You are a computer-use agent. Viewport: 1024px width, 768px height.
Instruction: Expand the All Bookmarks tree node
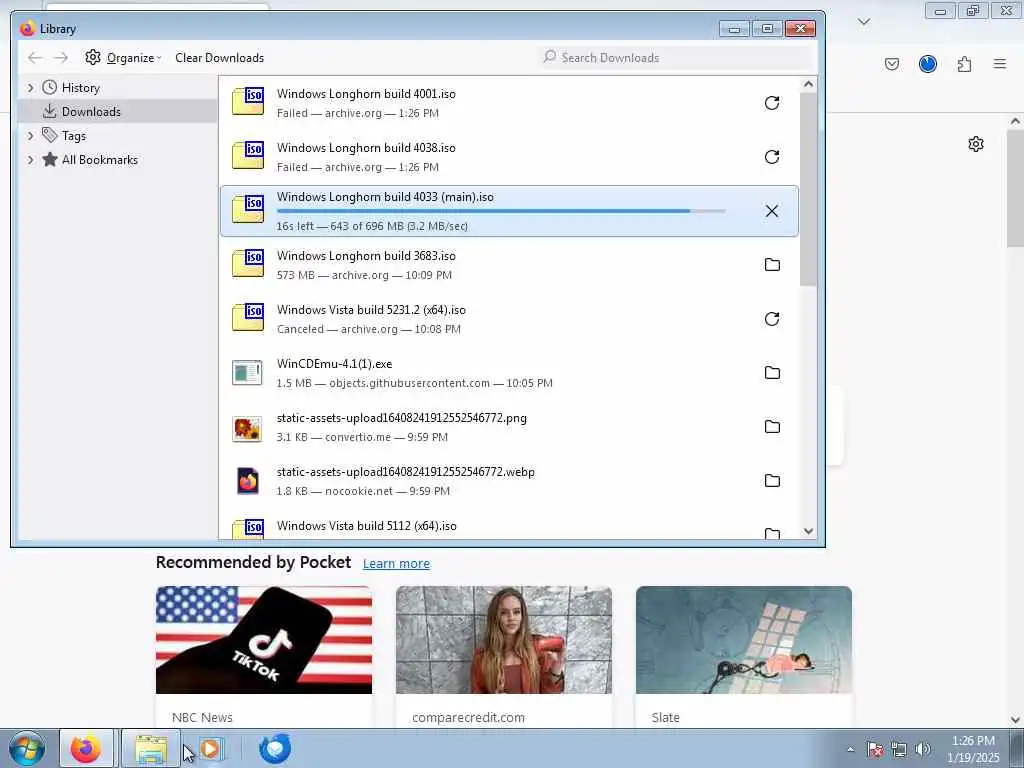(30, 160)
